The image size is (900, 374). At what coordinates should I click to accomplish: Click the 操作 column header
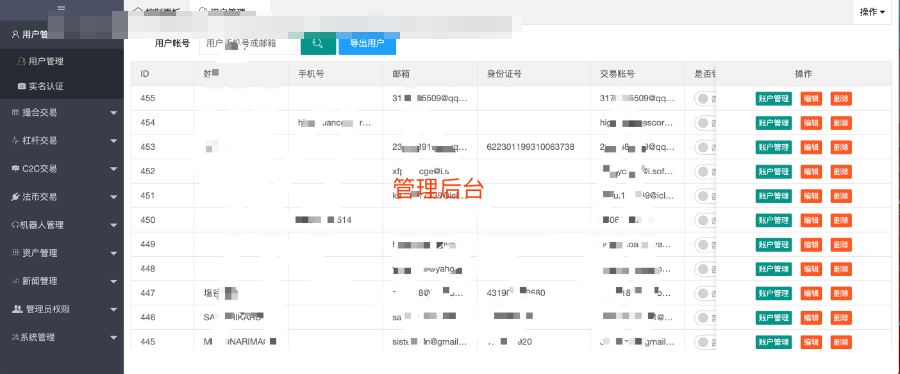pyautogui.click(x=804, y=74)
